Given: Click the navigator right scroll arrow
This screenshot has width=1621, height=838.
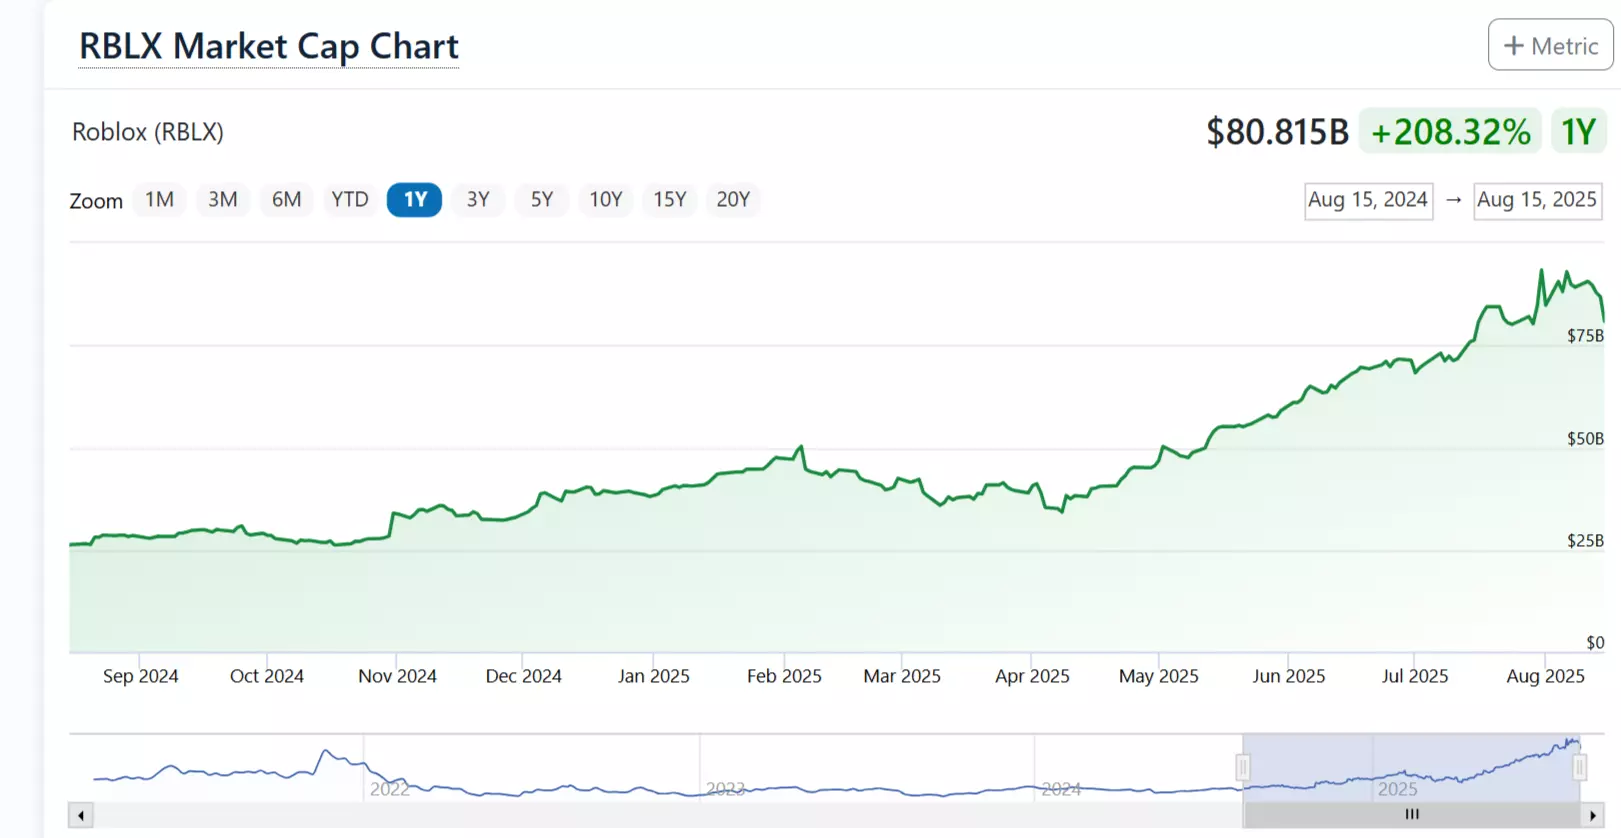Looking at the screenshot, I should click(1592, 815).
